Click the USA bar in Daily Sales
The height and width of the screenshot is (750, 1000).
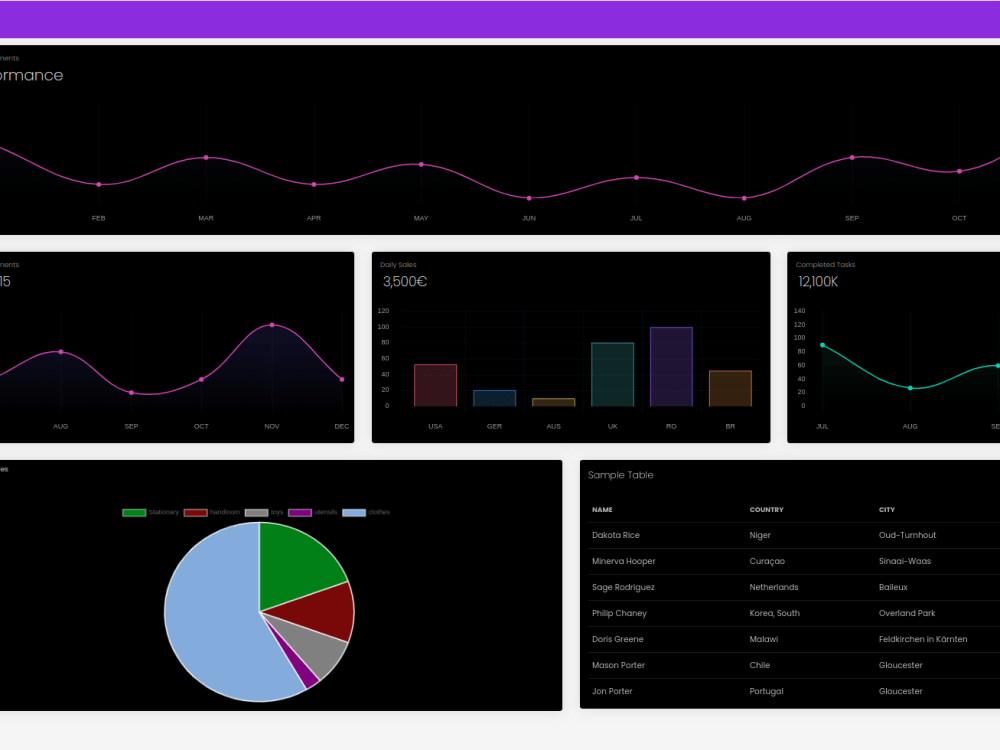[x=435, y=385]
